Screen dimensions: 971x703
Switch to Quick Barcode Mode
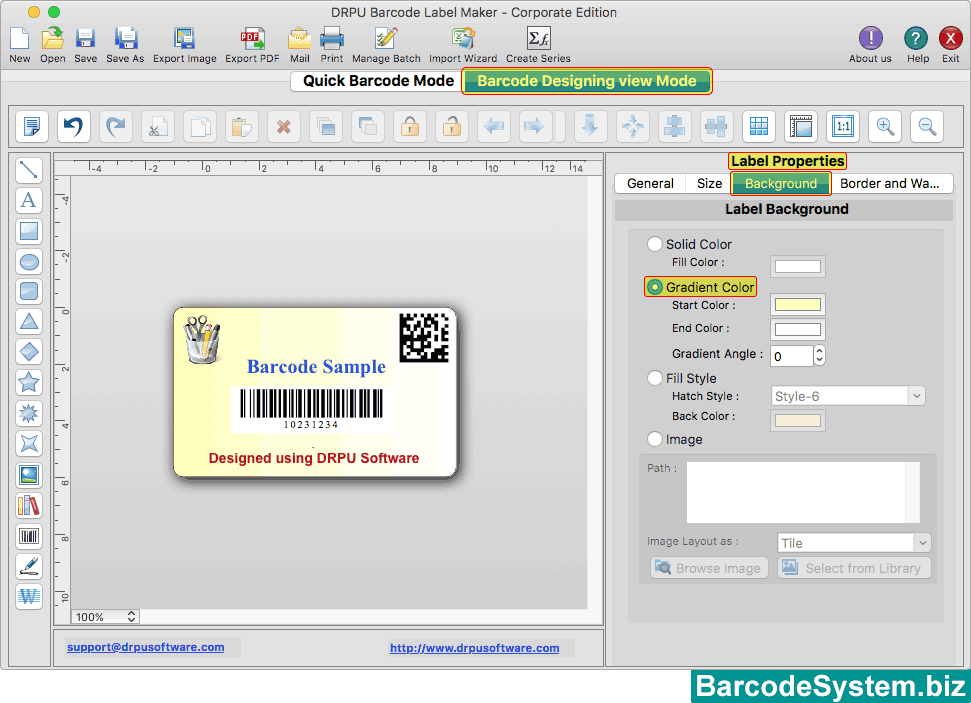tap(378, 81)
